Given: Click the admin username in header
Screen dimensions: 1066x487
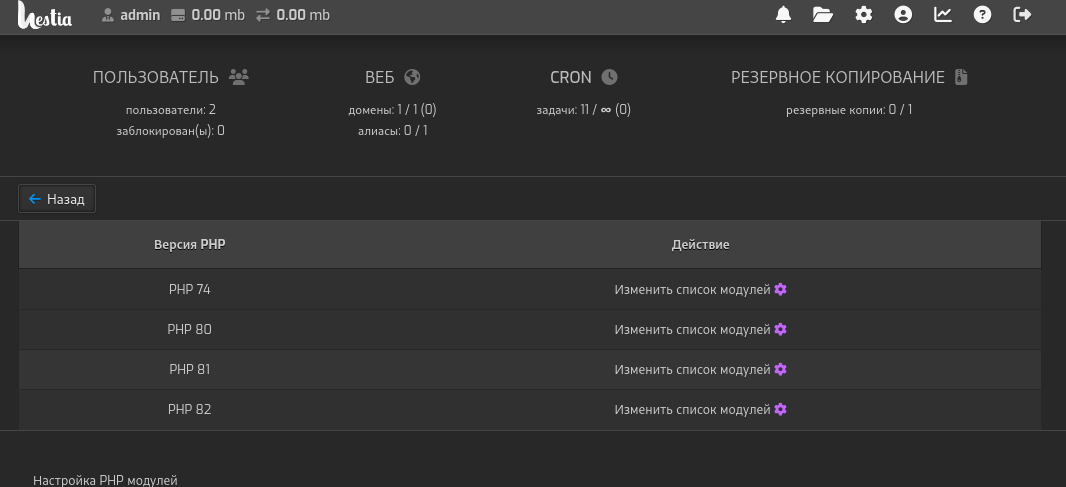Looking at the screenshot, I should 140,15.
